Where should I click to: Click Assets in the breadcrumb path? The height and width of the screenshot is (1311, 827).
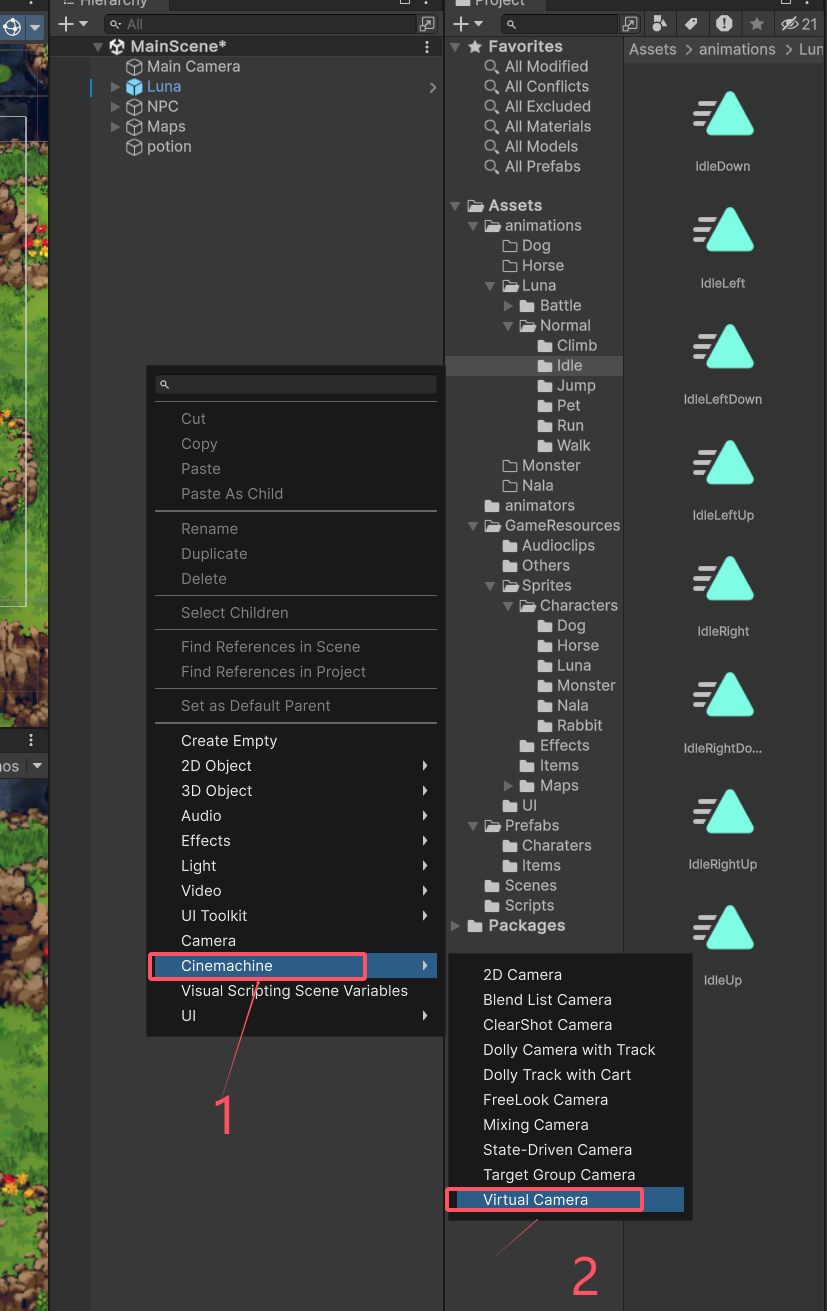tap(653, 49)
